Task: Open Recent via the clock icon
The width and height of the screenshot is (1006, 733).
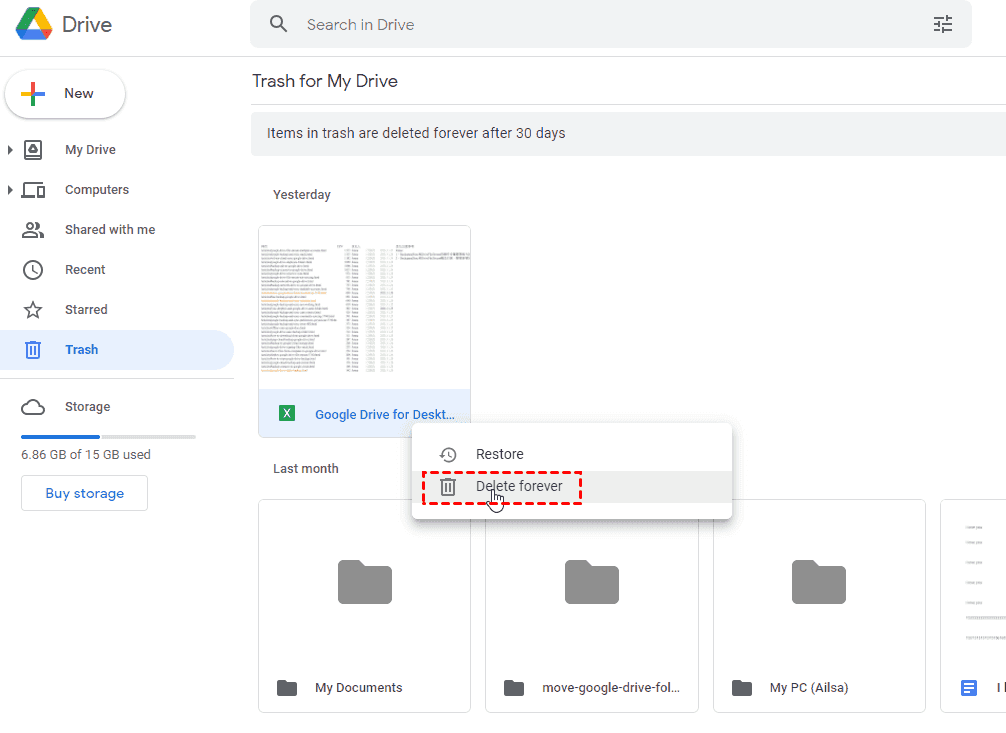Action: [33, 269]
